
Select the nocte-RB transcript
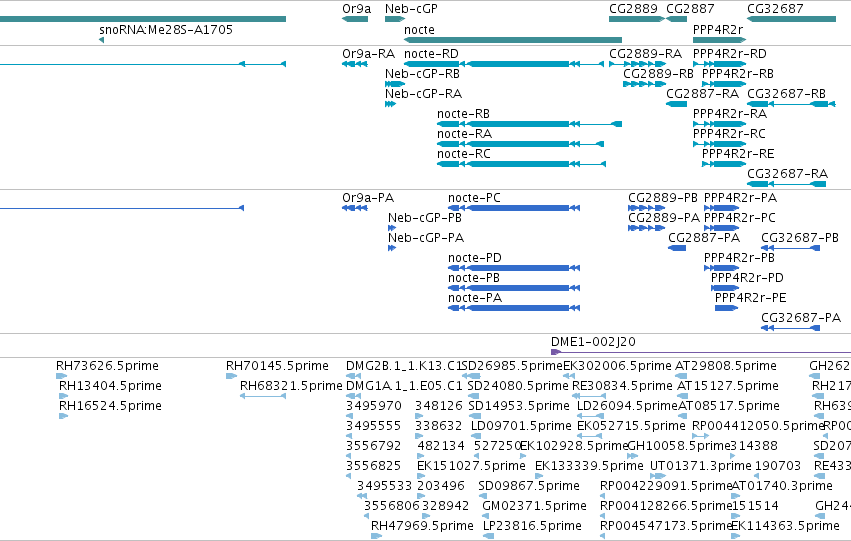tap(529, 124)
